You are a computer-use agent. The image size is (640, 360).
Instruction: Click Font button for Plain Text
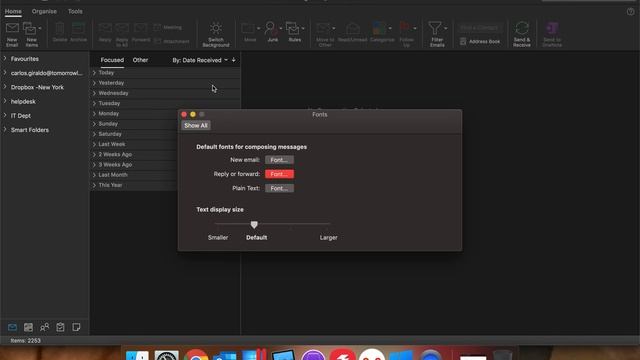coord(279,188)
